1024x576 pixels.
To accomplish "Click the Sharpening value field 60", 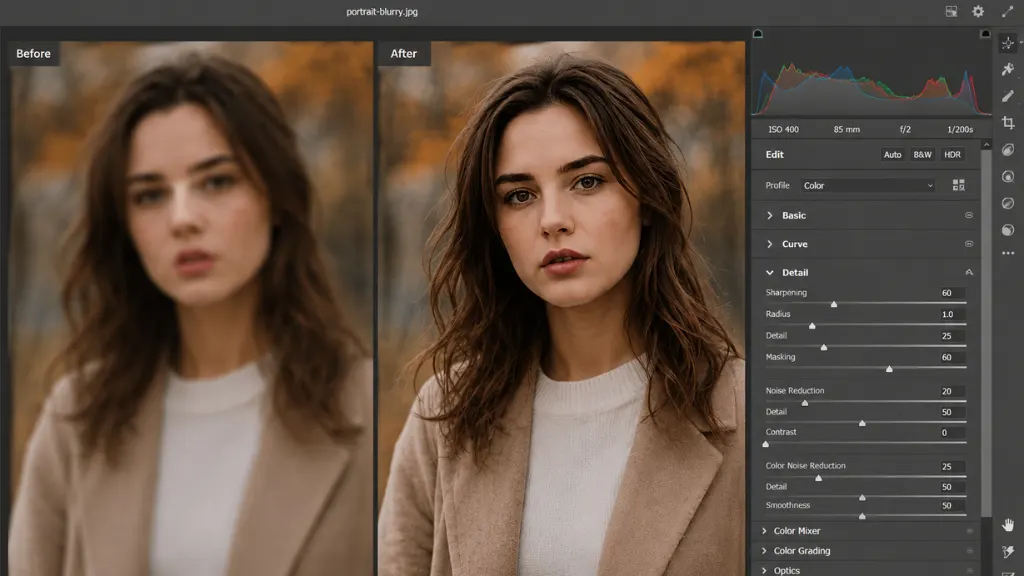I will 952,293.
